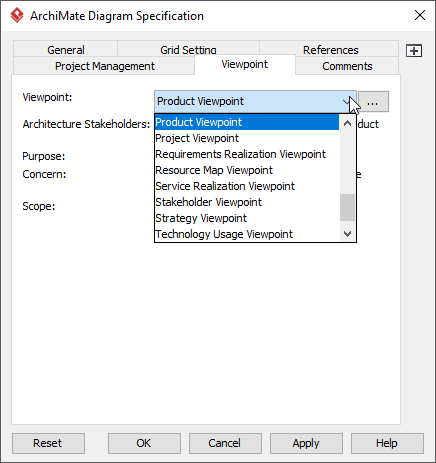436x463 pixels.
Task: Collapse the Viewpoint combo box arrow
Action: coord(347,101)
